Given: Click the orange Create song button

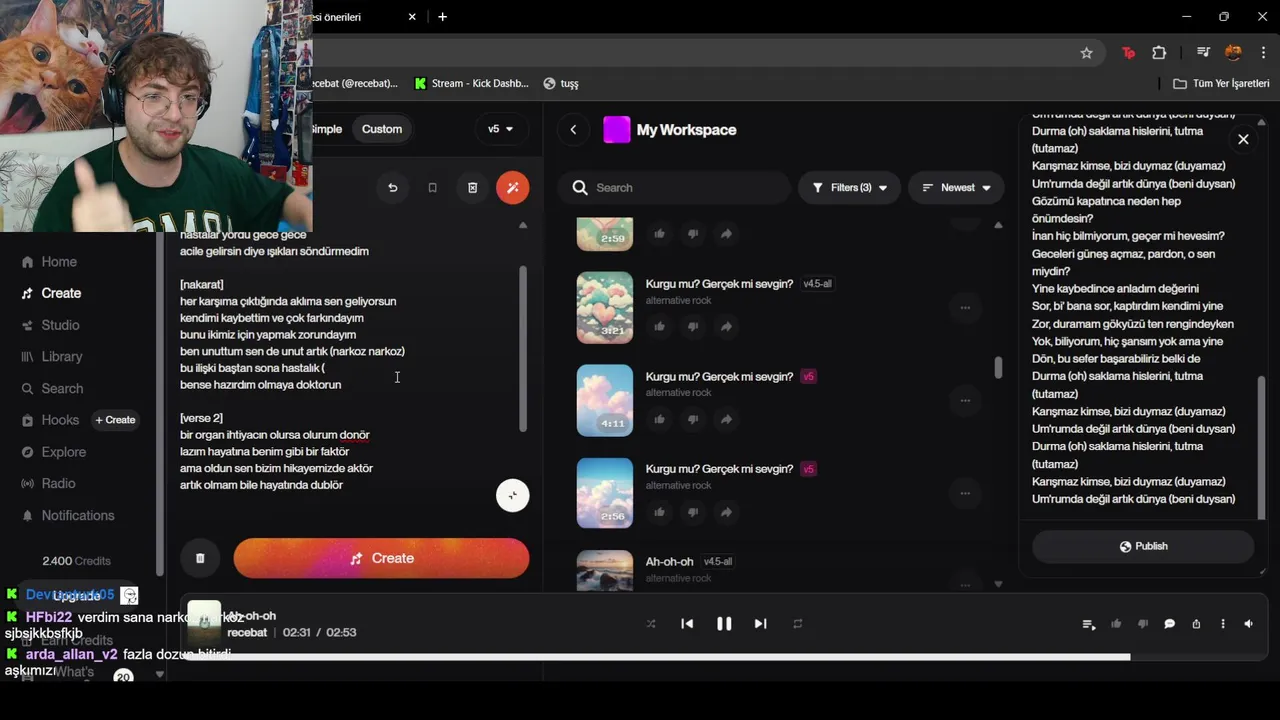Looking at the screenshot, I should 381,558.
